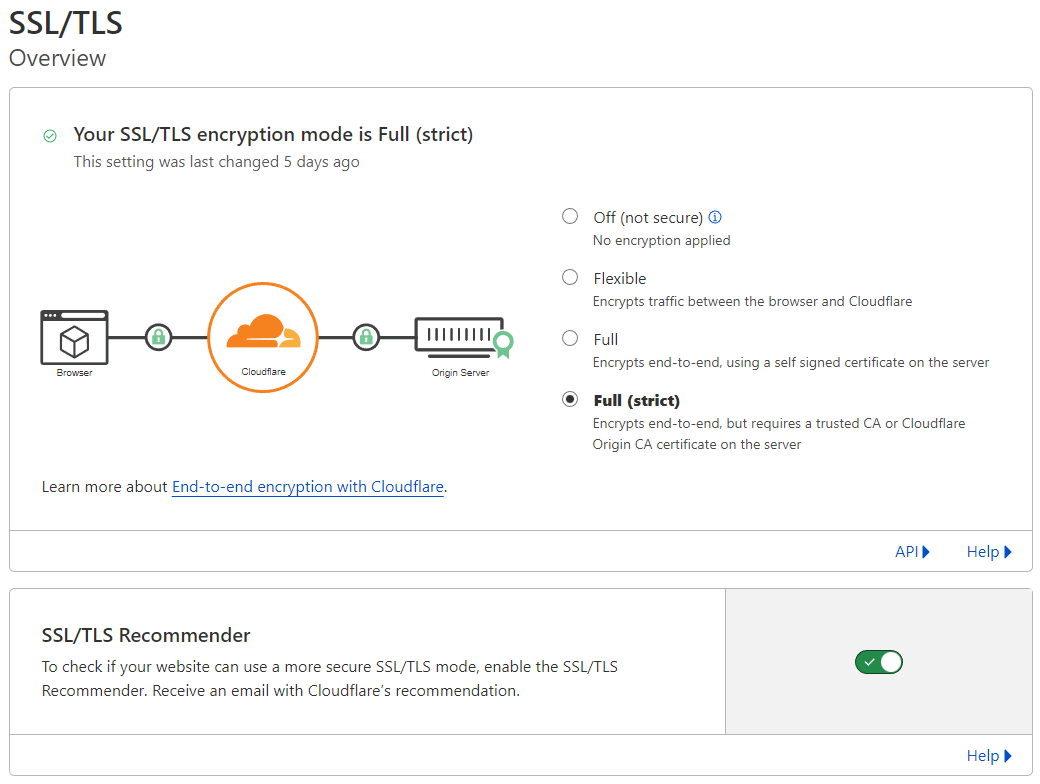Select the Full (strict) radio button
Screen dimensions: 1040x784
tap(570, 399)
